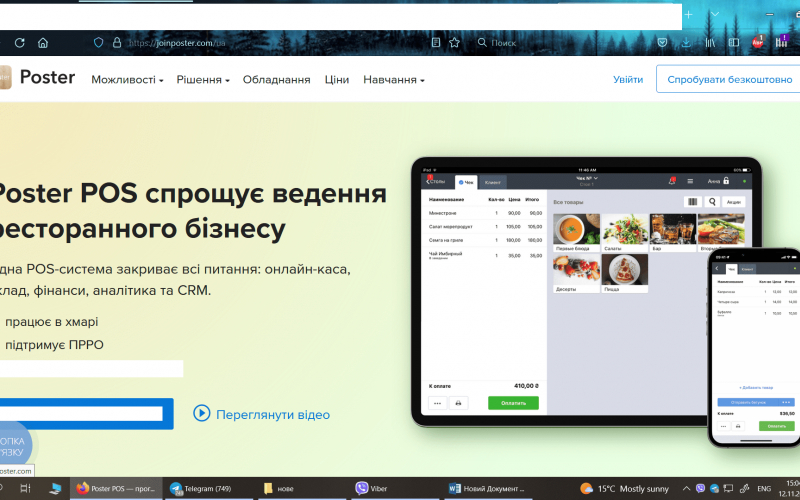Select the Первые блюда category thumbnail
800x500 pixels.
577,233
